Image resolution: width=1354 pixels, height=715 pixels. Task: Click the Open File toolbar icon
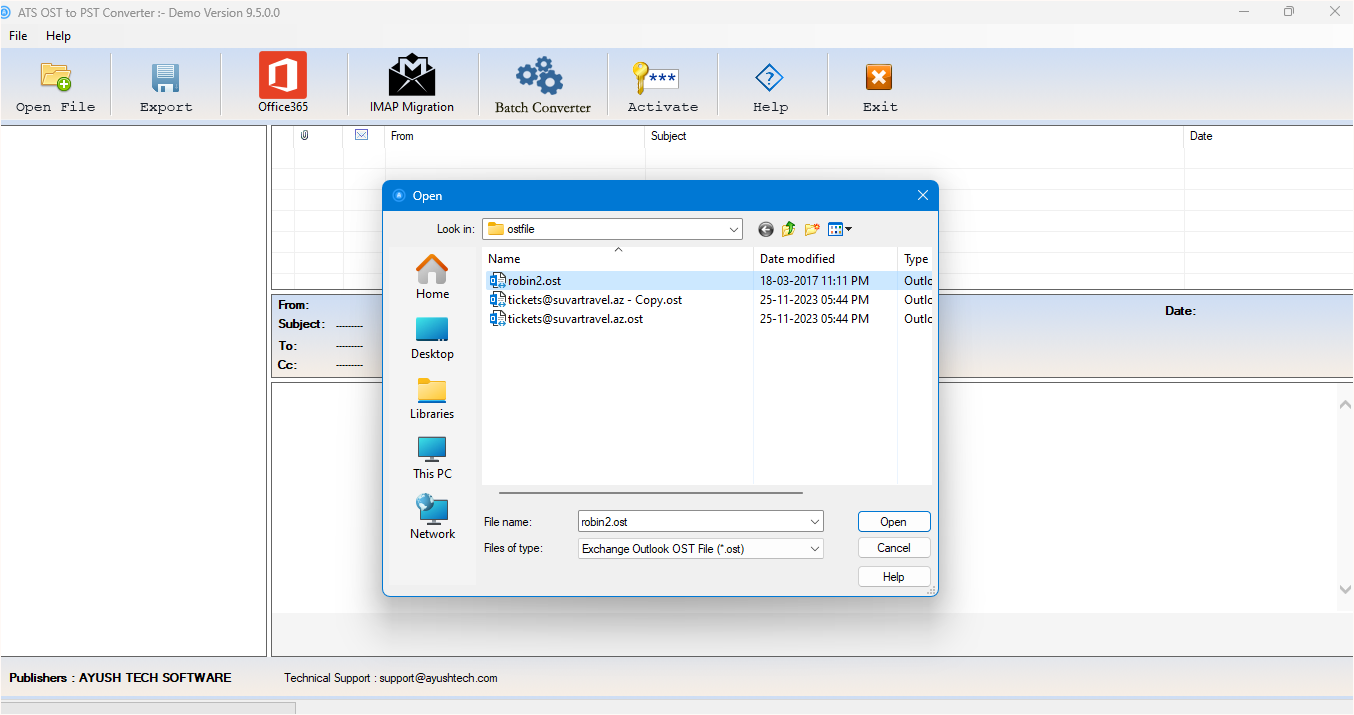[55, 77]
